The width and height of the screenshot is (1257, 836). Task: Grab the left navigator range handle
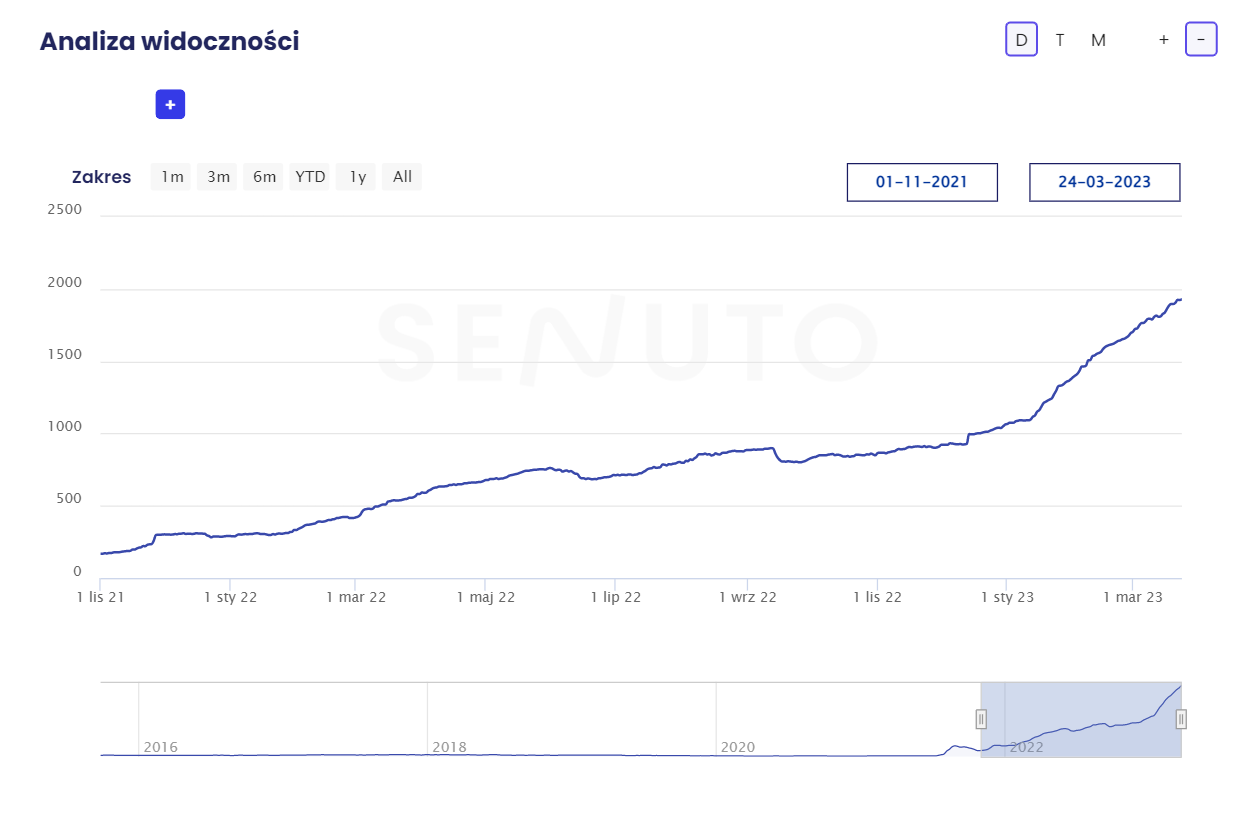coord(981,719)
